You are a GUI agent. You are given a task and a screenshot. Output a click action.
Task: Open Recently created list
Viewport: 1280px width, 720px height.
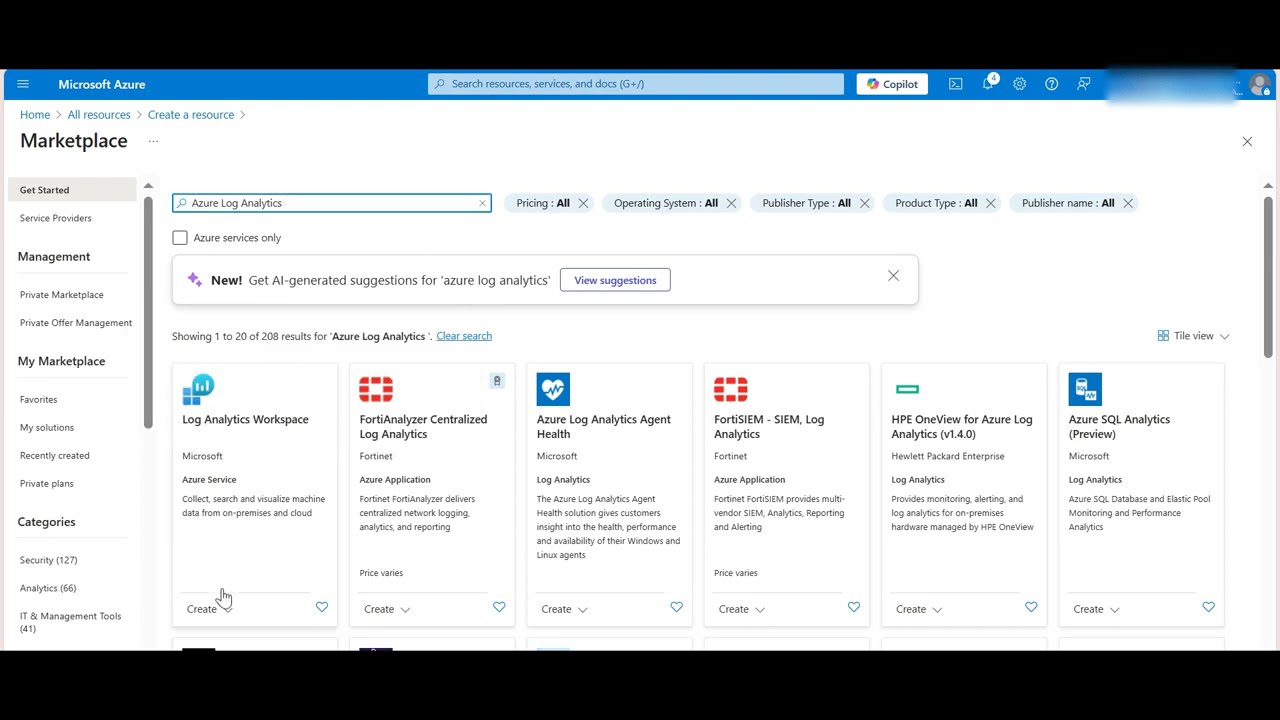click(x=55, y=456)
